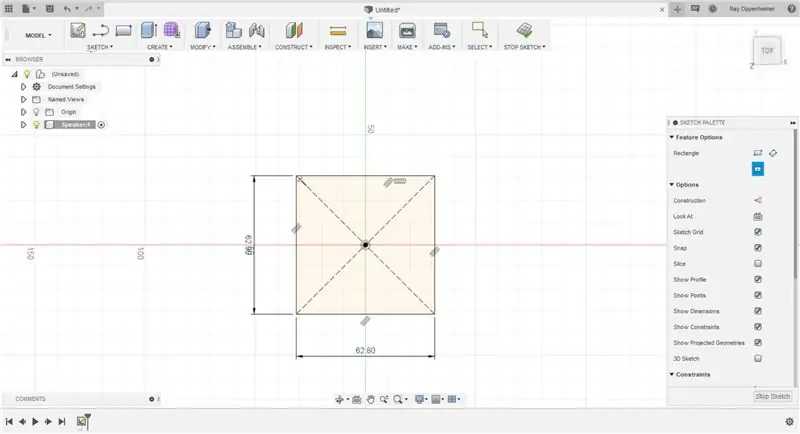The height and width of the screenshot is (434, 800).
Task: Open the SKETCH menu
Action: (x=100, y=47)
